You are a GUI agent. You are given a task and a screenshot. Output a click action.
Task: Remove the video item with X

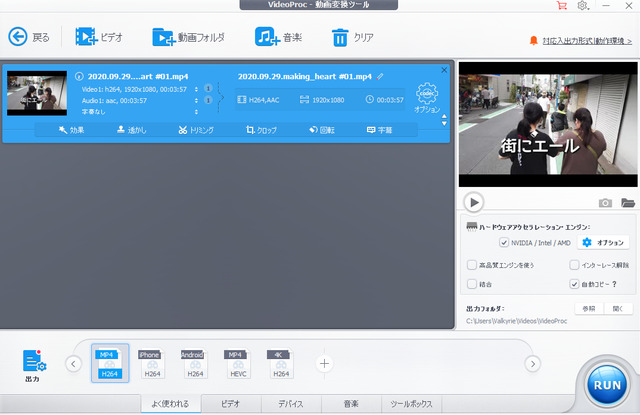[444, 70]
